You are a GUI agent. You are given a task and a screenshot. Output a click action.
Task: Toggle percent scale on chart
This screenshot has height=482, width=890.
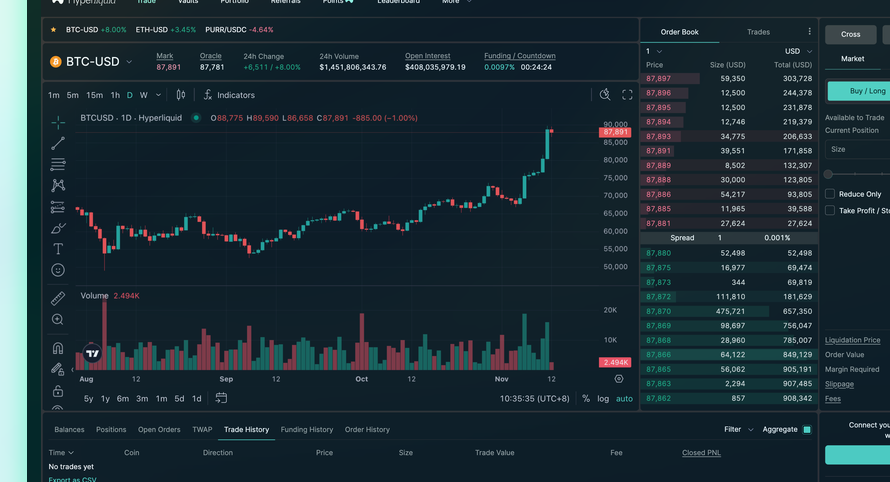click(x=586, y=399)
